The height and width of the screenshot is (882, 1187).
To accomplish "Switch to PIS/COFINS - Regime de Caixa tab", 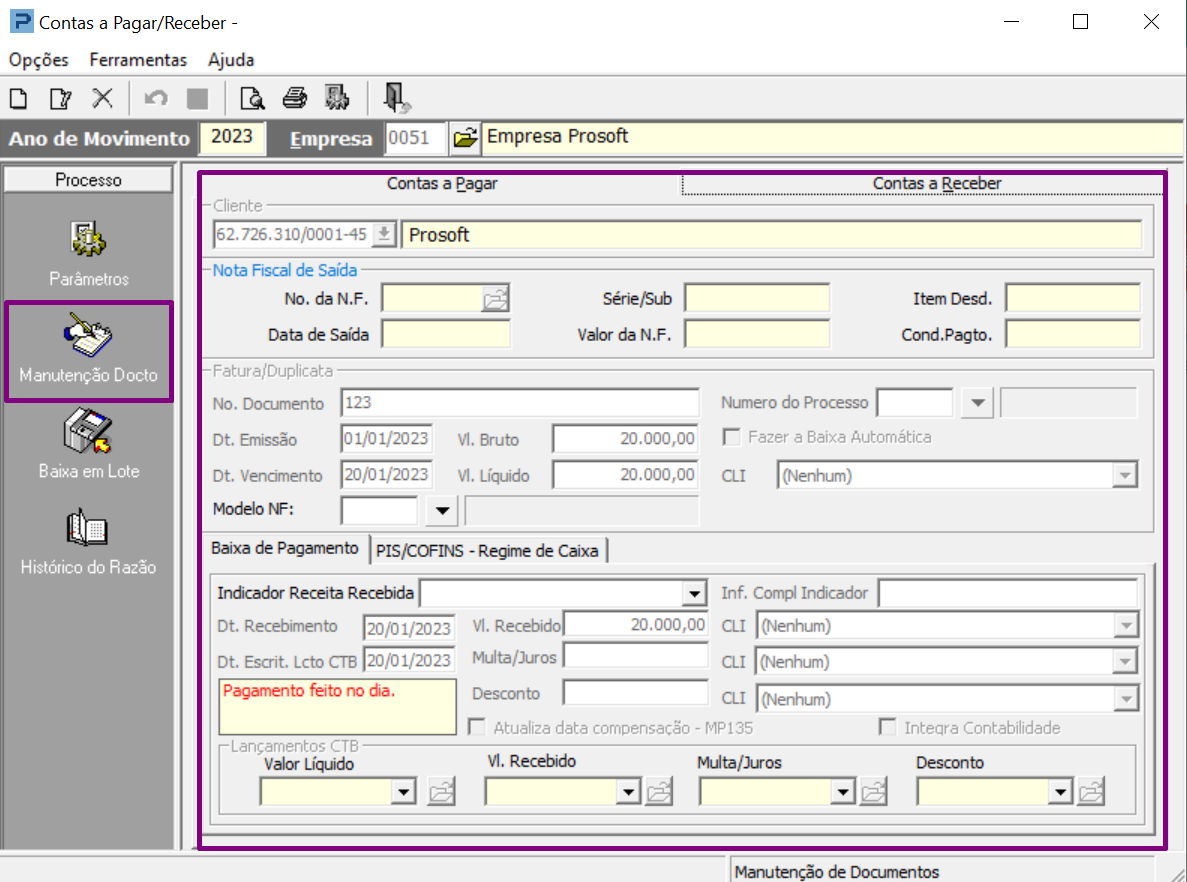I will (x=487, y=550).
